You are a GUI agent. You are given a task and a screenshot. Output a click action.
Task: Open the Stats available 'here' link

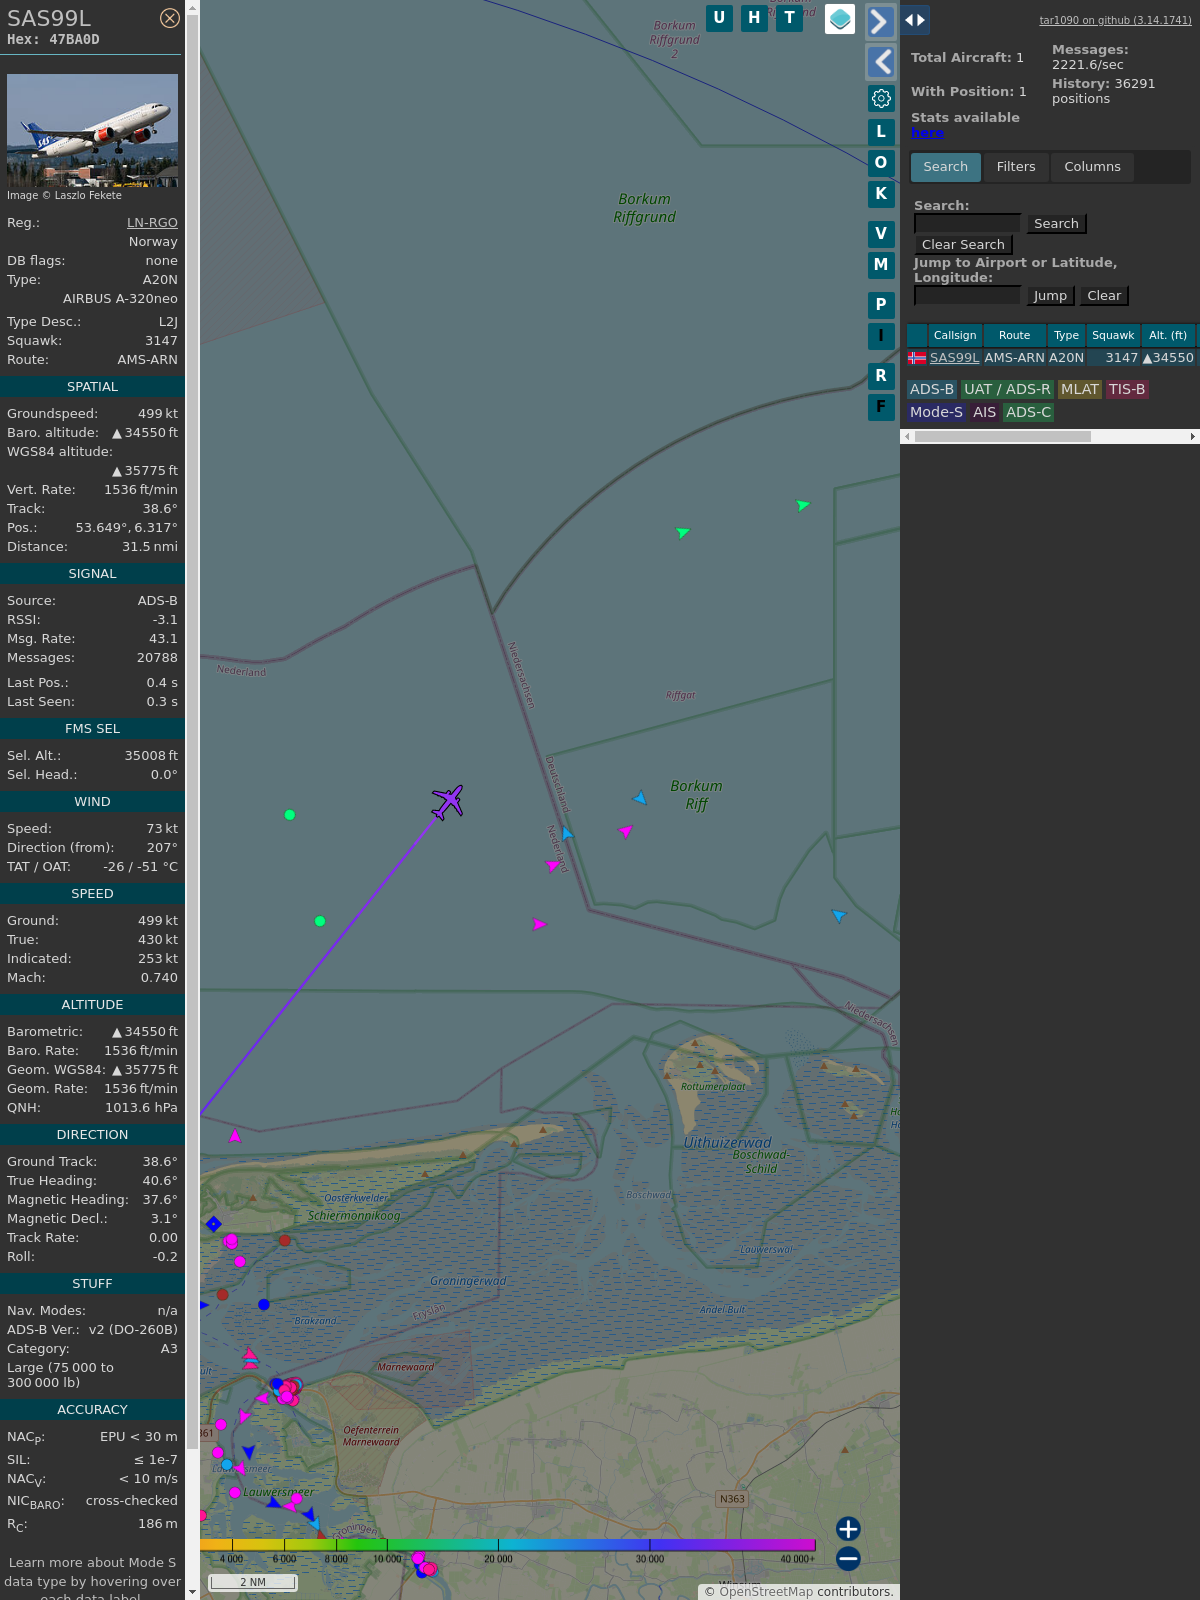pos(927,133)
